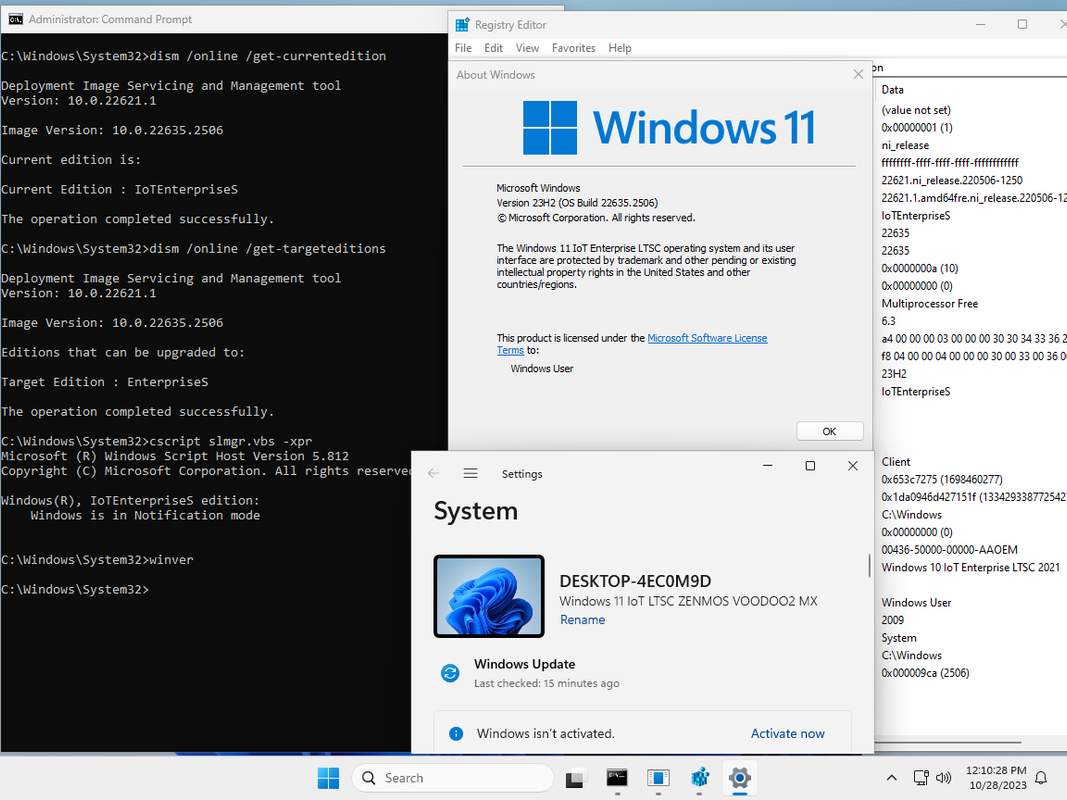Click the 'Target Edition : EnterpriseS' line
The width and height of the screenshot is (1067, 800).
pos(105,382)
